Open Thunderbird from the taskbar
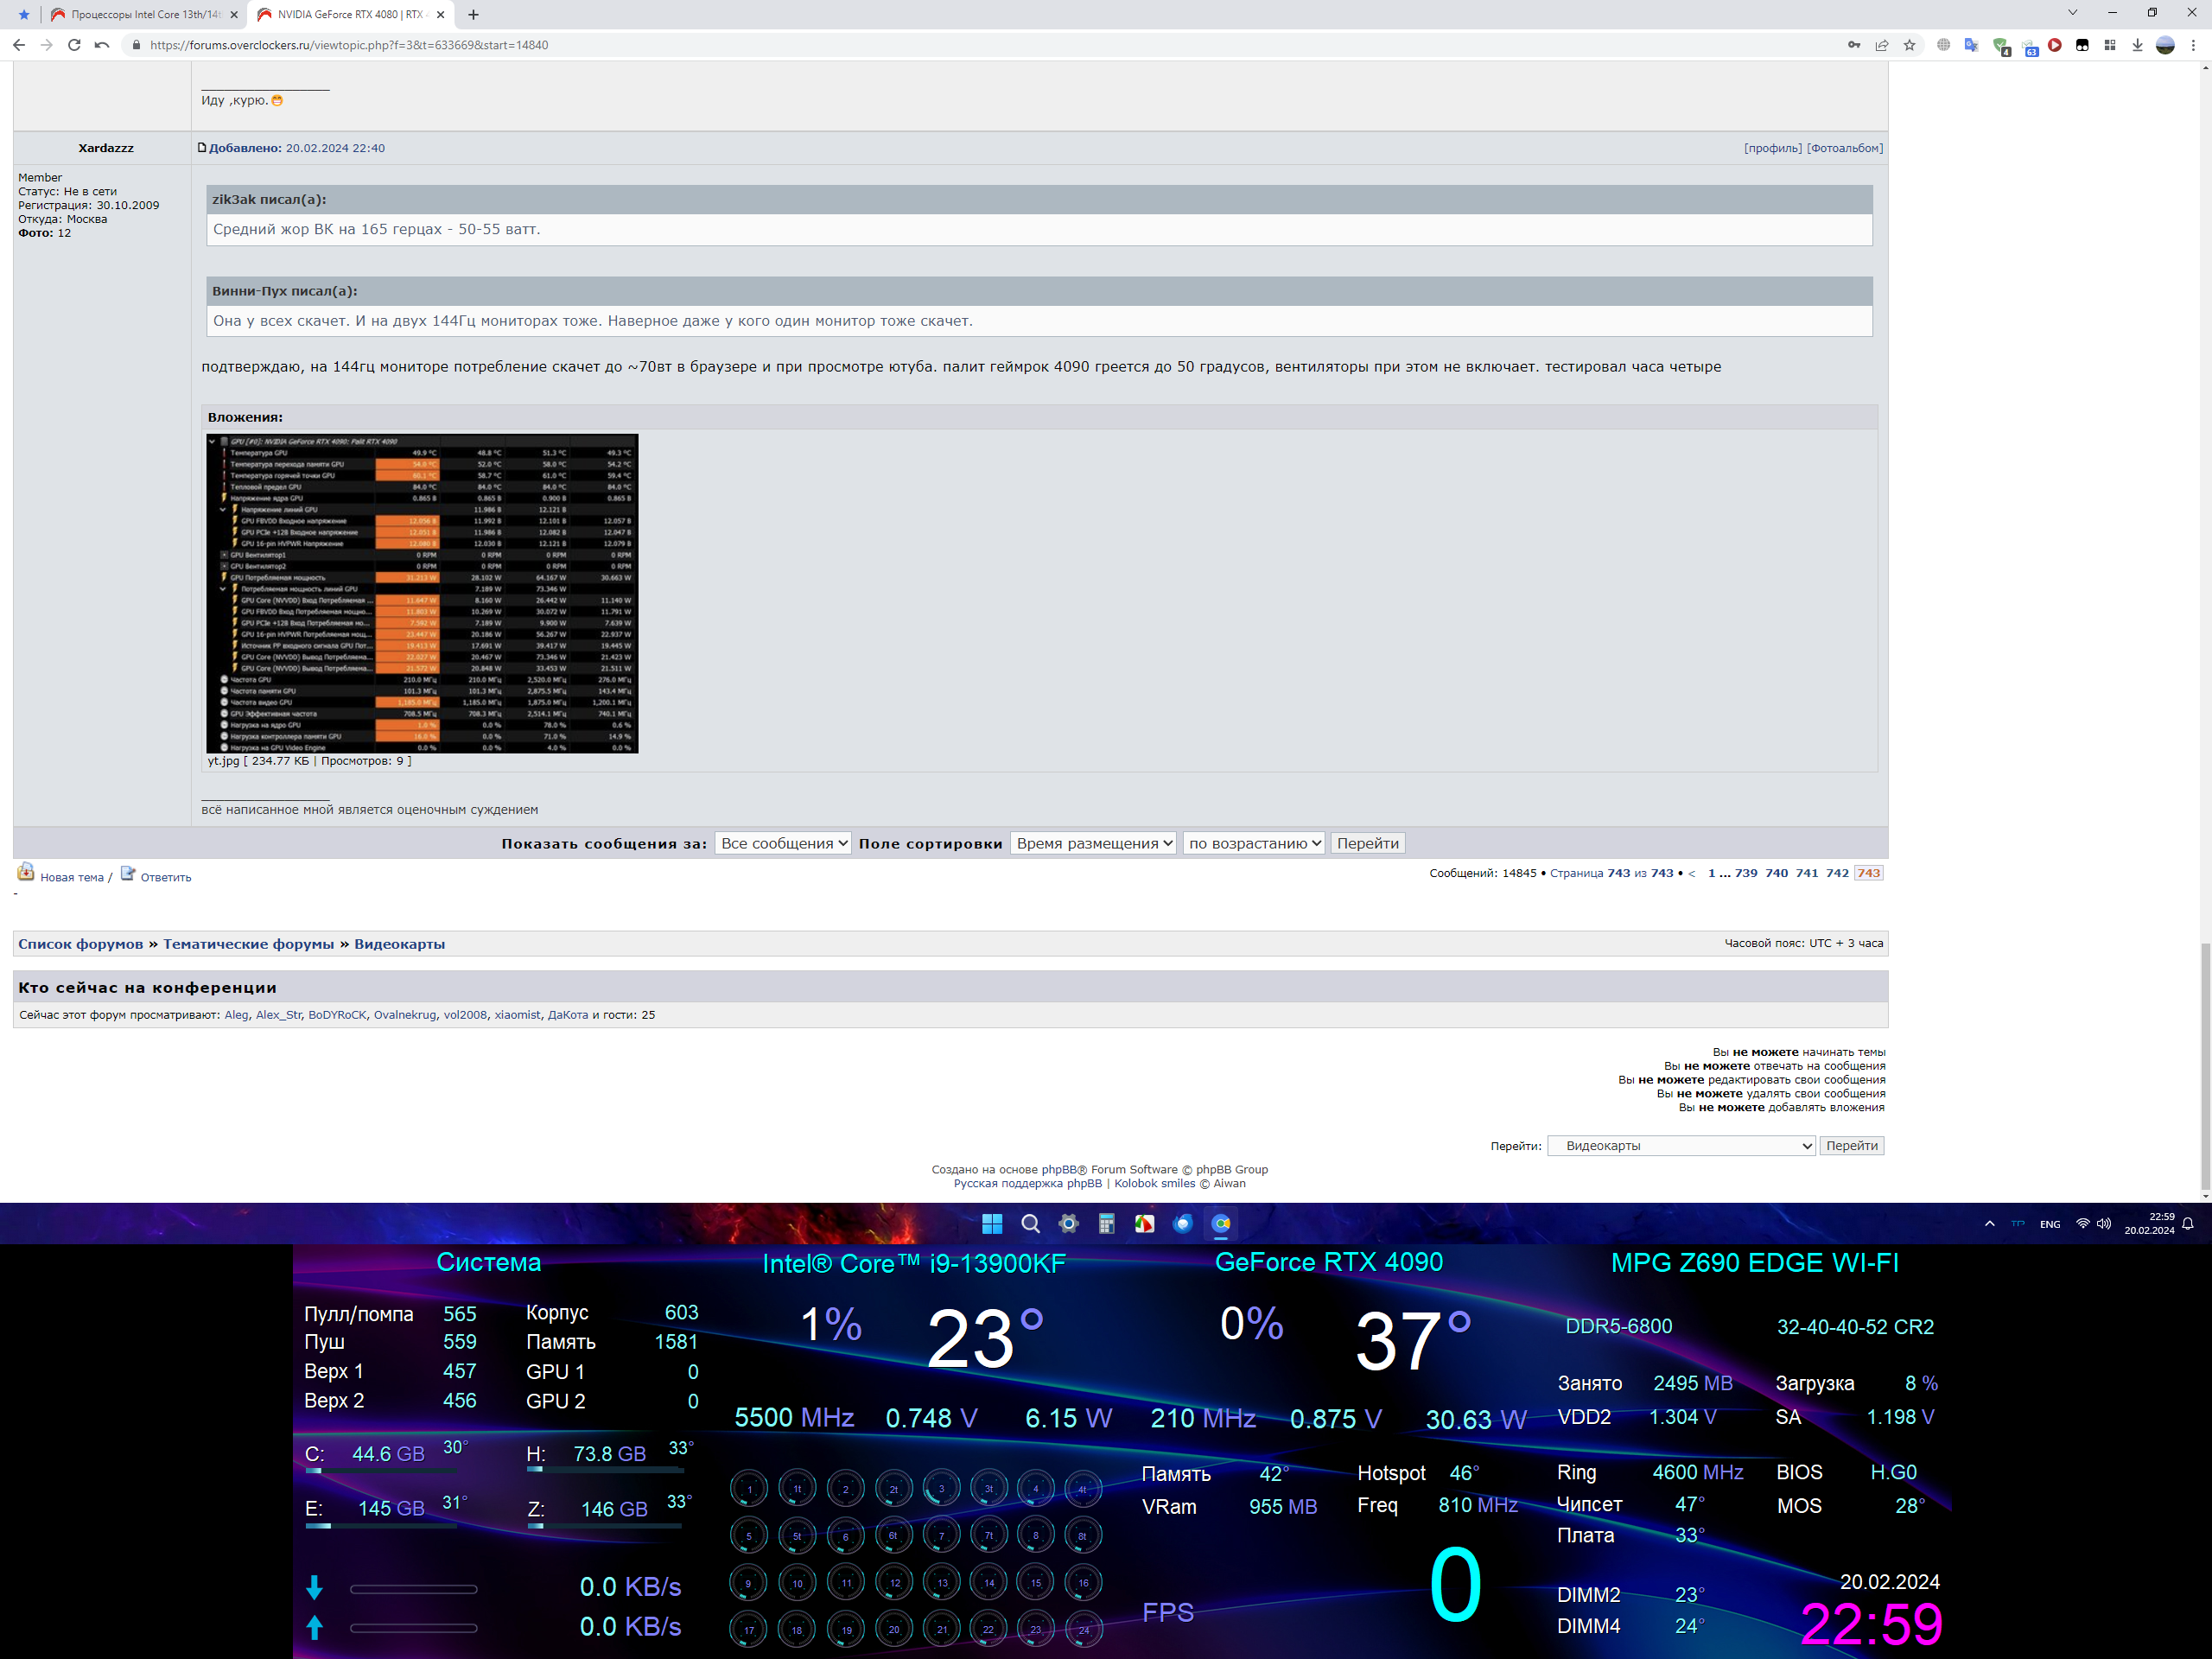The height and width of the screenshot is (1659, 2212). pyautogui.click(x=1182, y=1224)
